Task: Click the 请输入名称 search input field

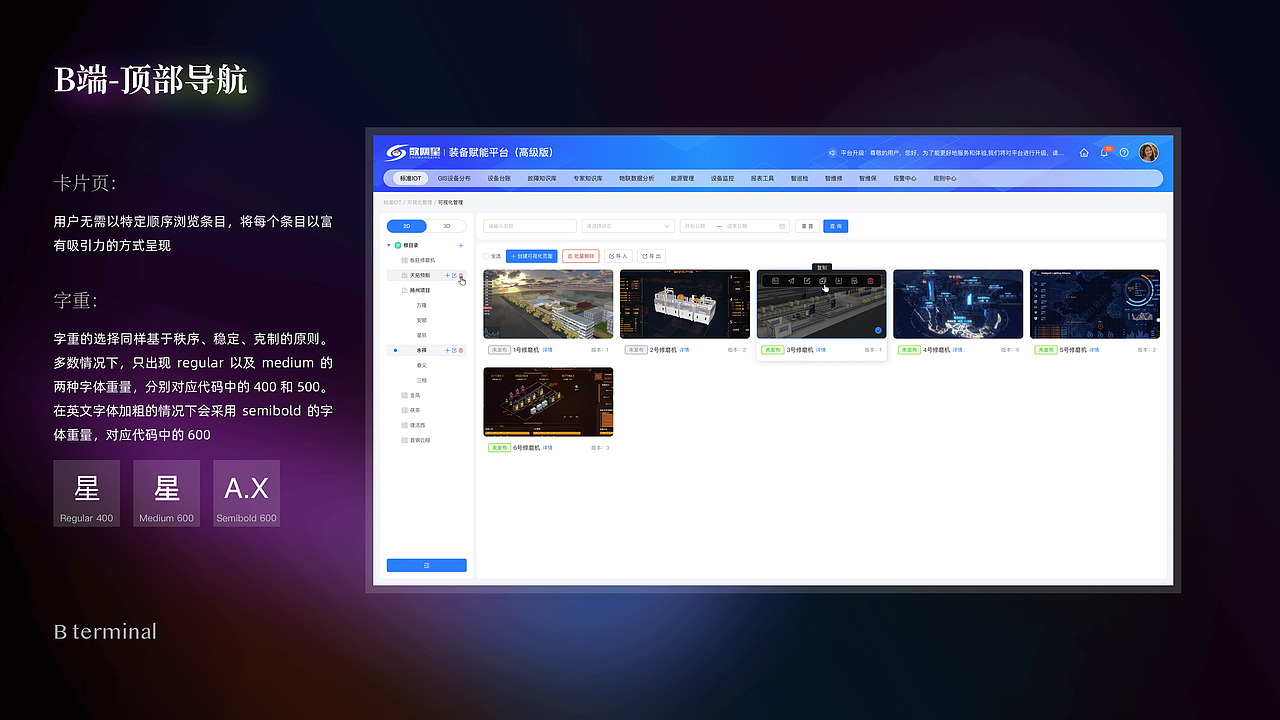Action: (528, 226)
